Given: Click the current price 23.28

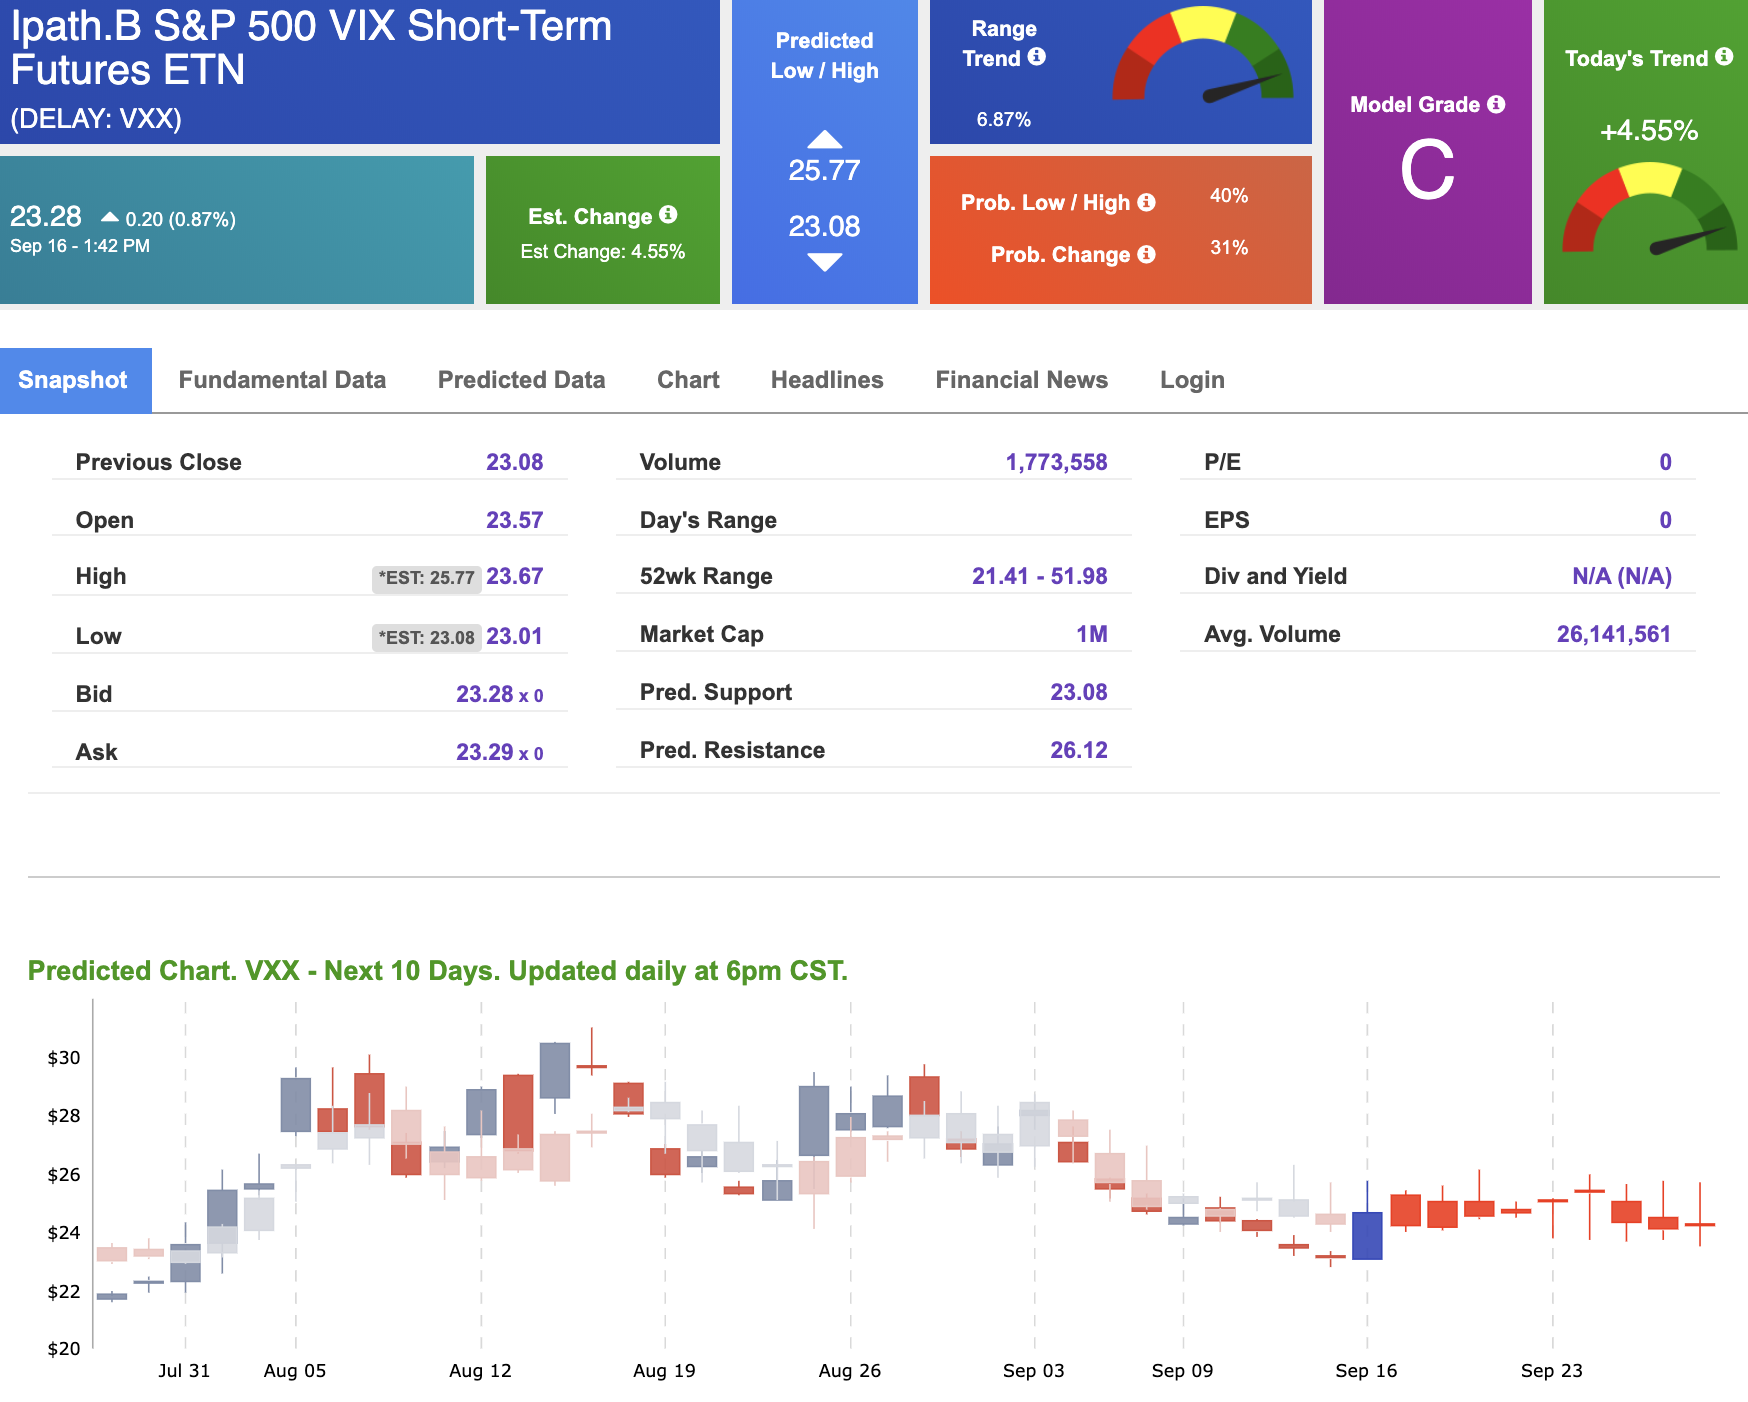Looking at the screenshot, I should coord(46,216).
